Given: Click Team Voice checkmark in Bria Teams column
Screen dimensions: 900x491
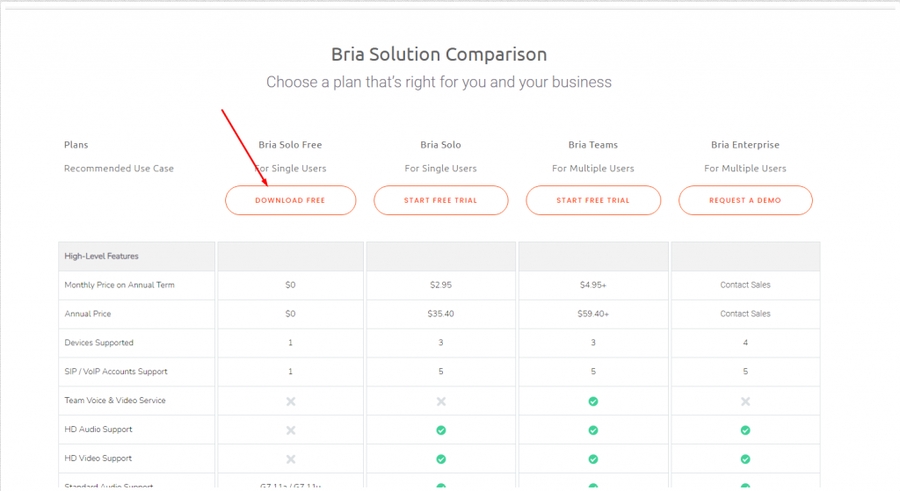Looking at the screenshot, I should tap(593, 401).
